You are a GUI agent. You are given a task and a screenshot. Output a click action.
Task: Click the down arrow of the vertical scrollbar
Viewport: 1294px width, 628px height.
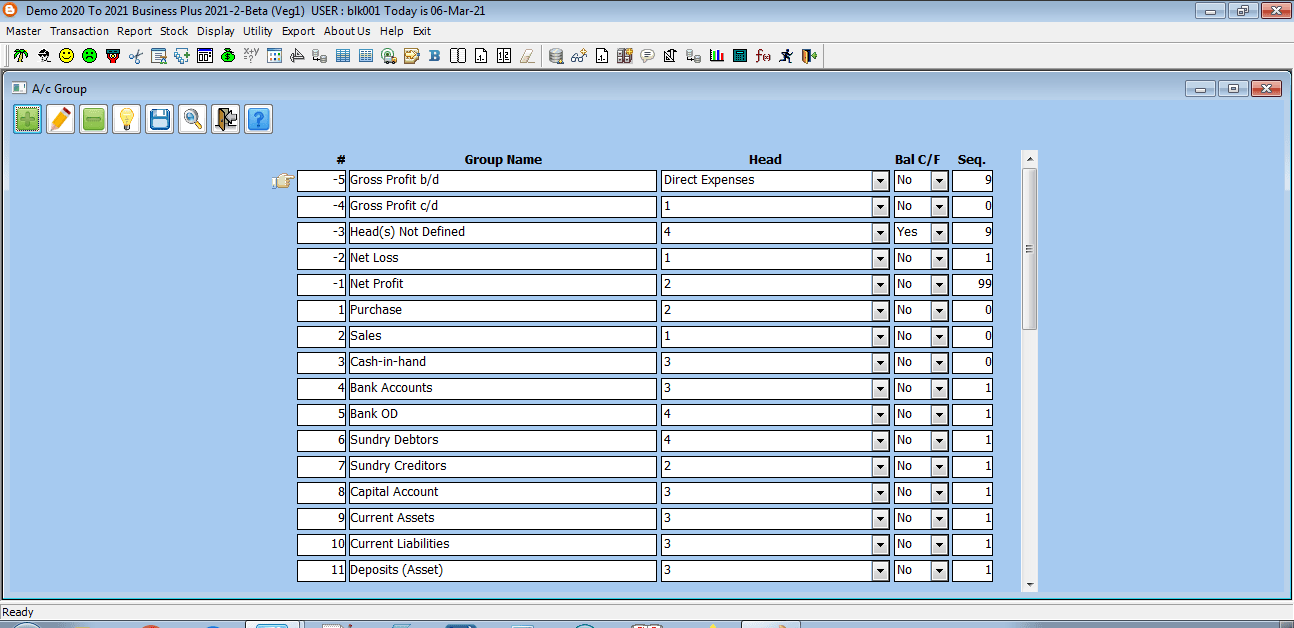(x=1029, y=585)
